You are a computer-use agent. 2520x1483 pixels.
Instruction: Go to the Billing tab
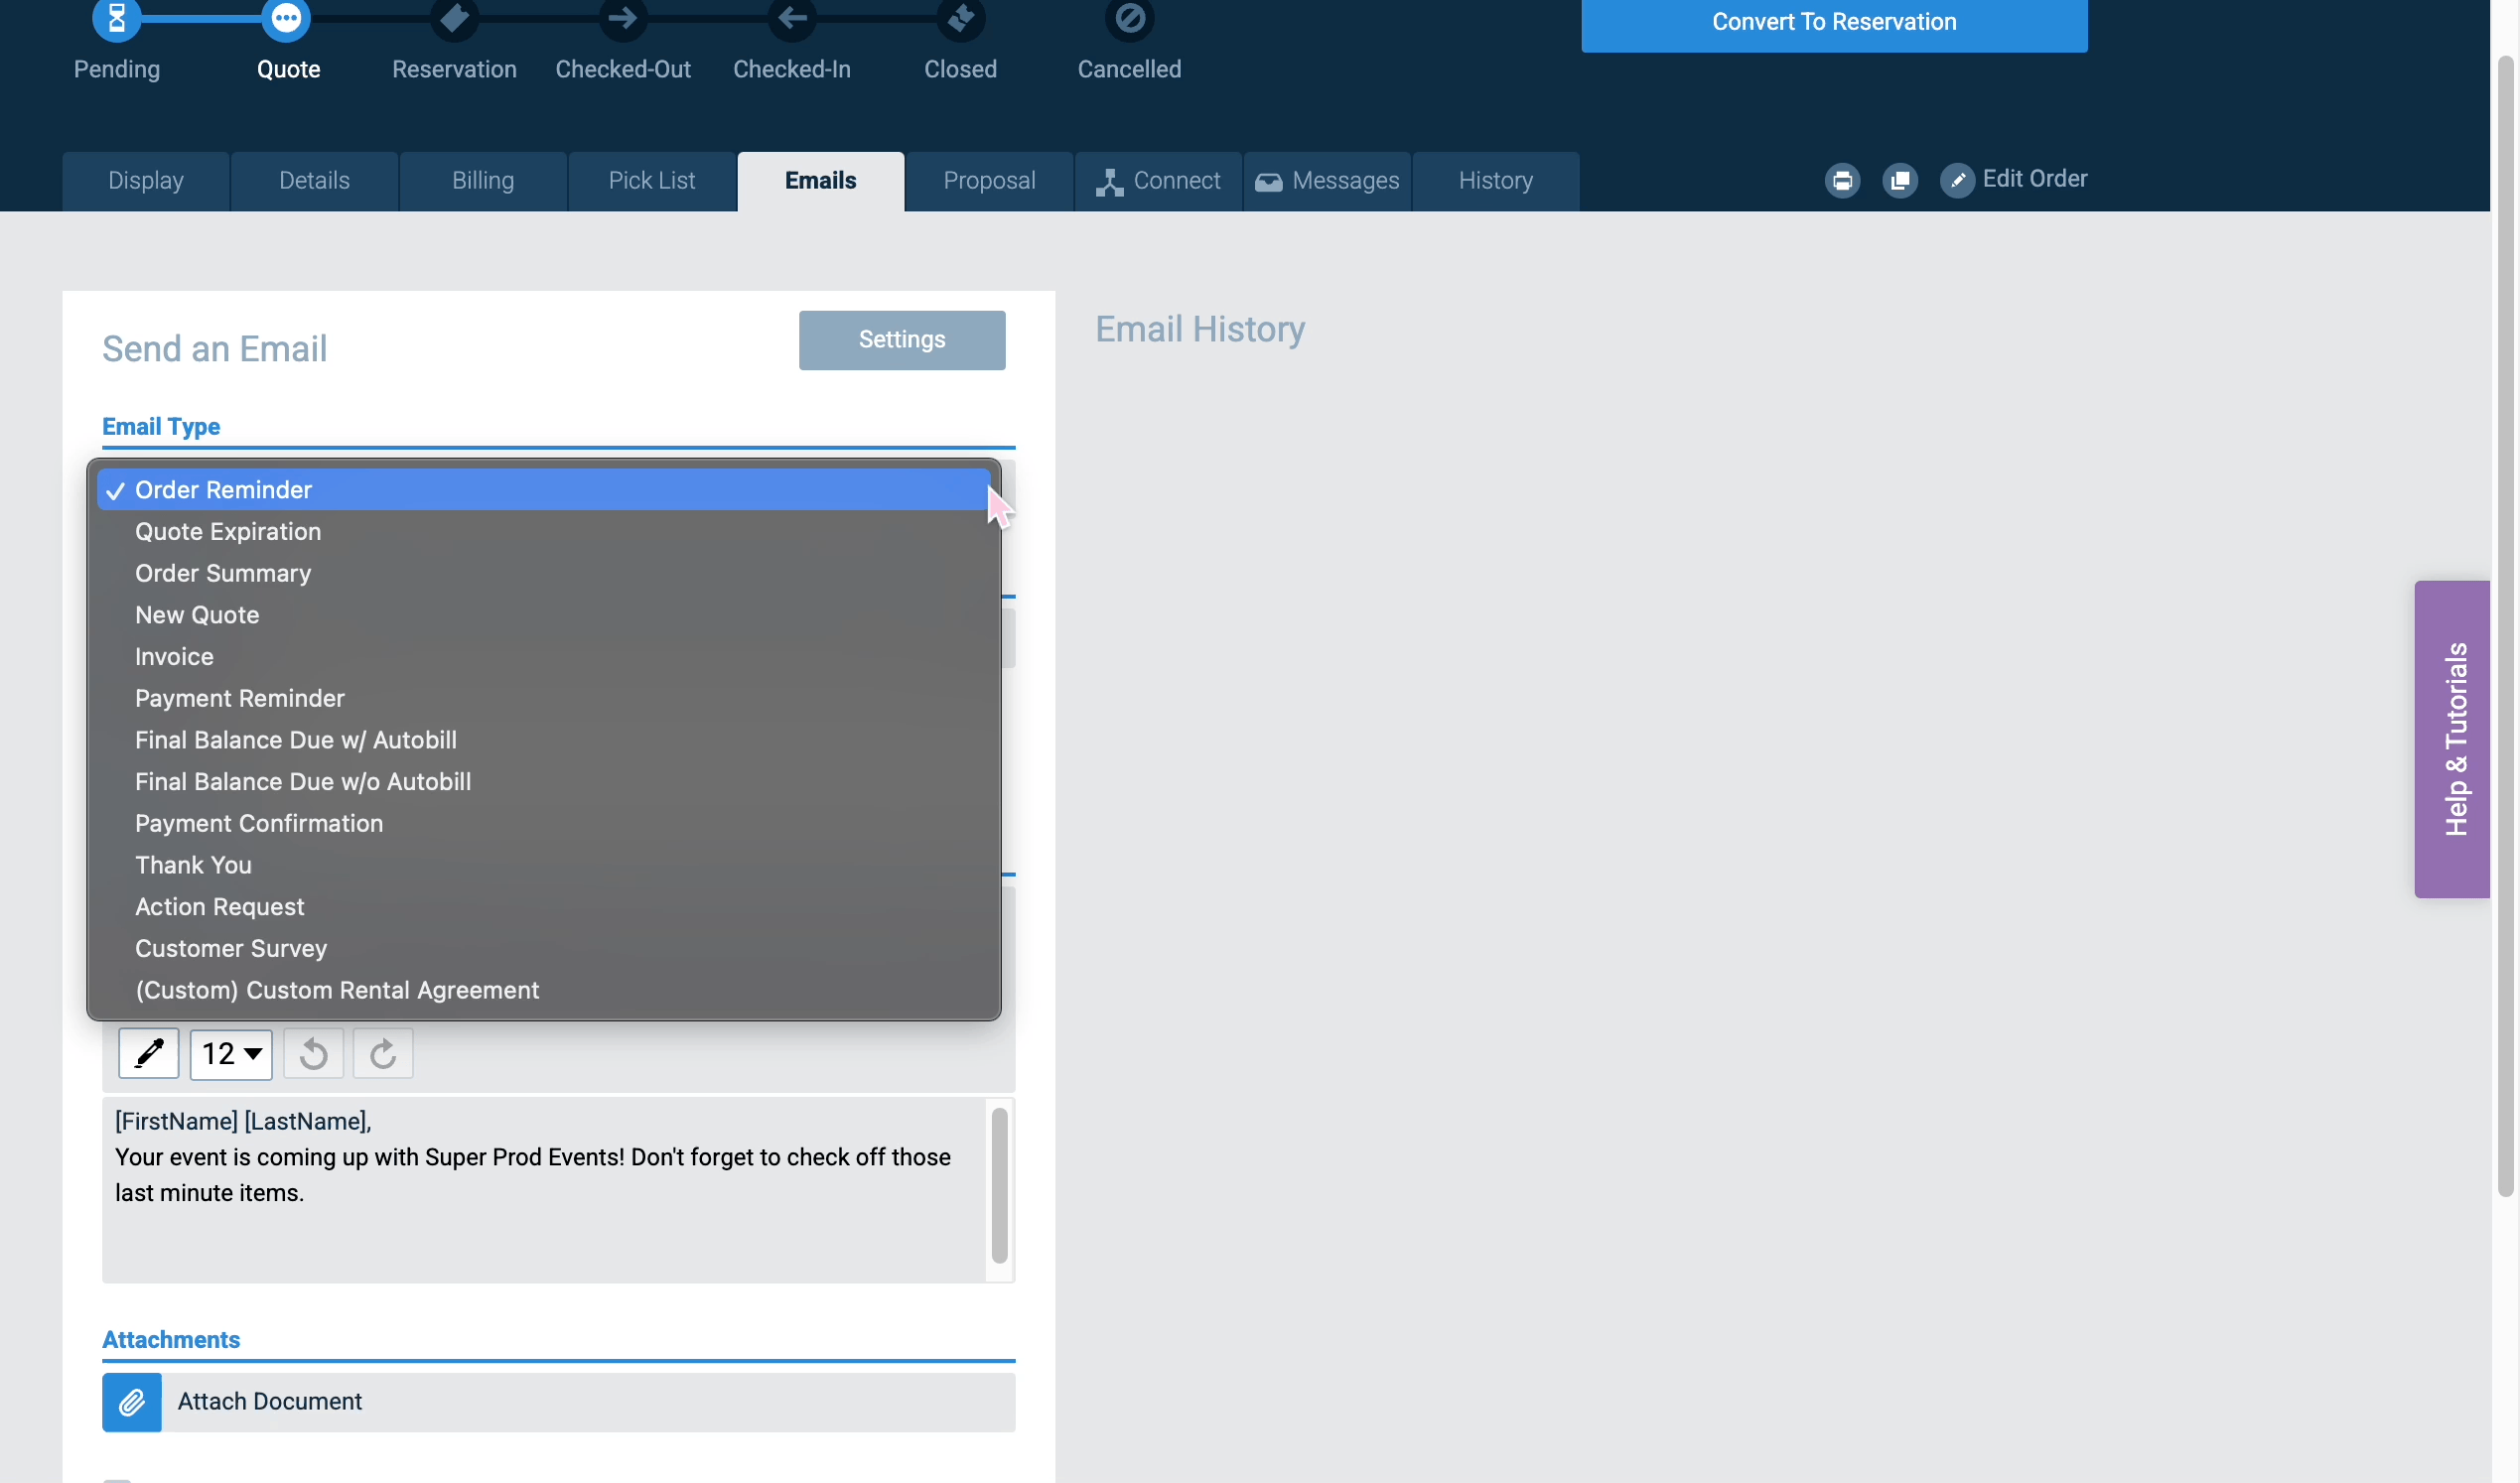pyautogui.click(x=483, y=181)
